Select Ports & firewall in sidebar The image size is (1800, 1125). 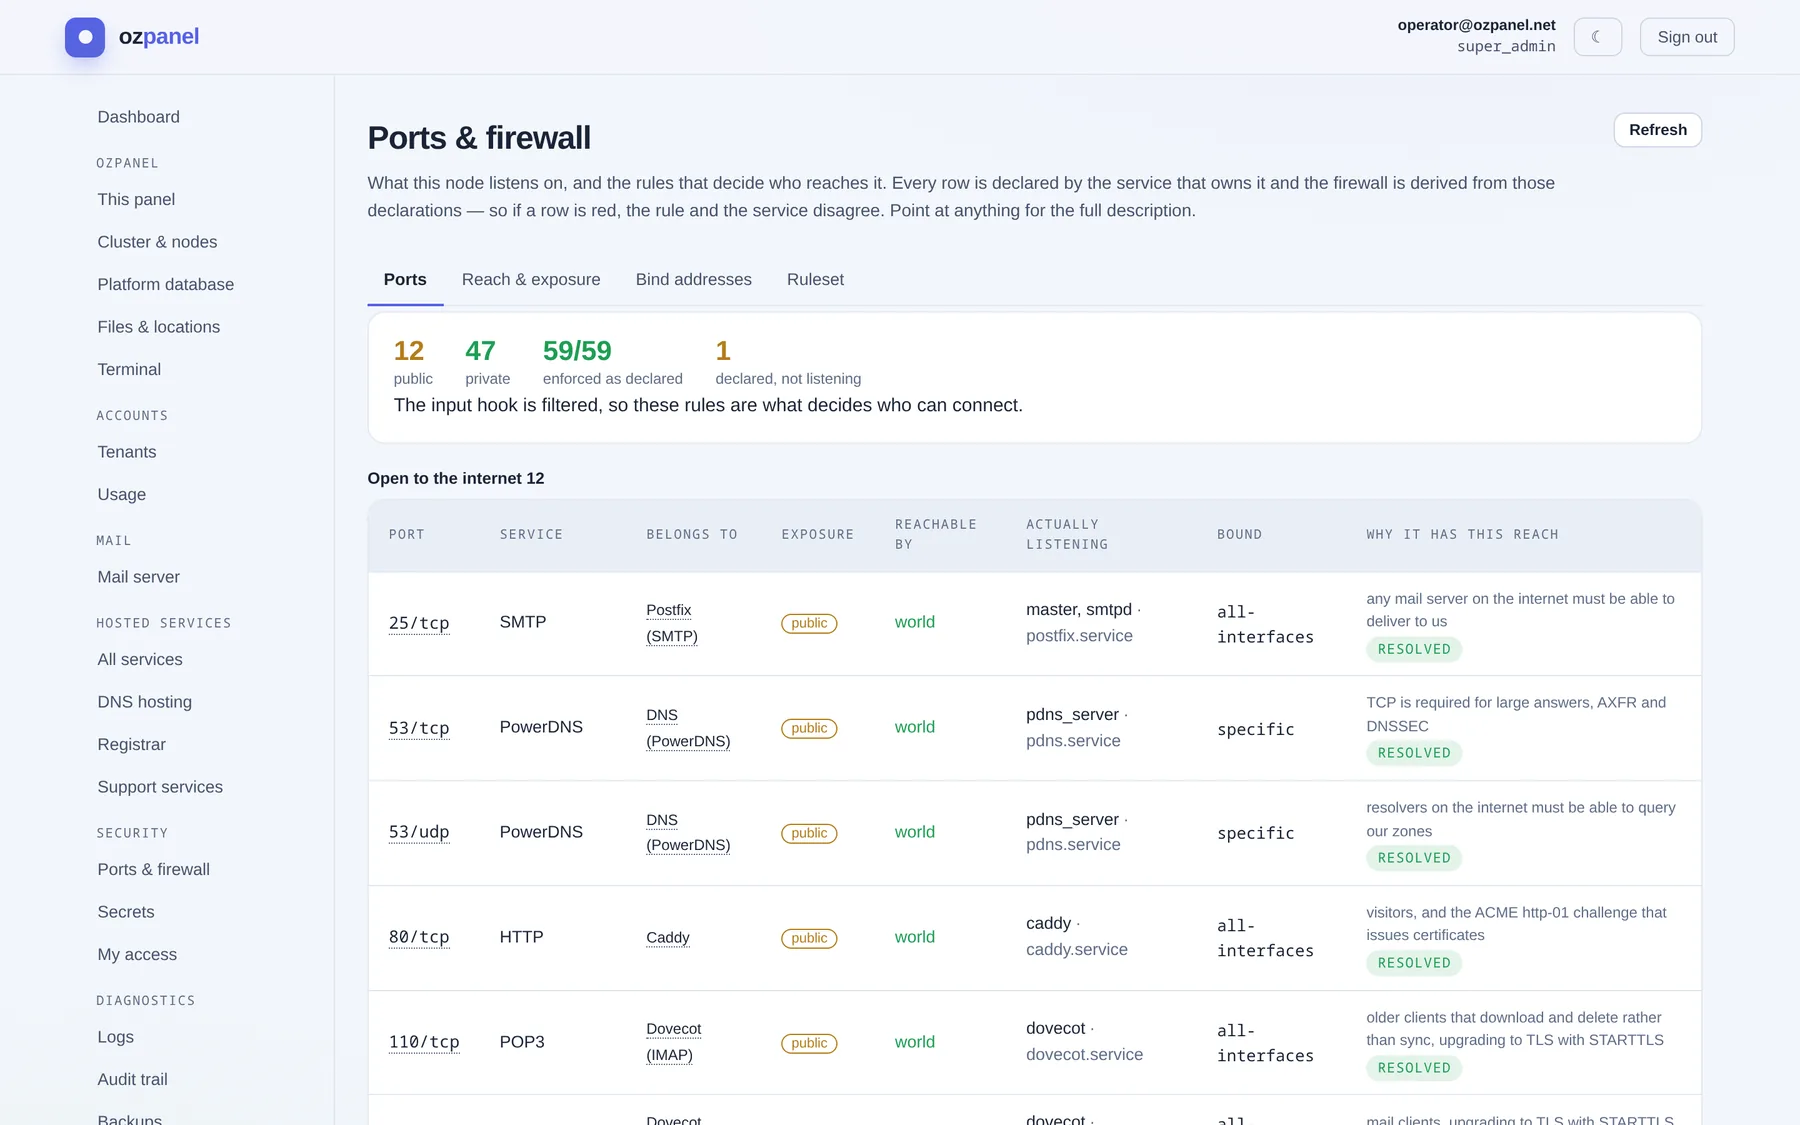pos(154,869)
